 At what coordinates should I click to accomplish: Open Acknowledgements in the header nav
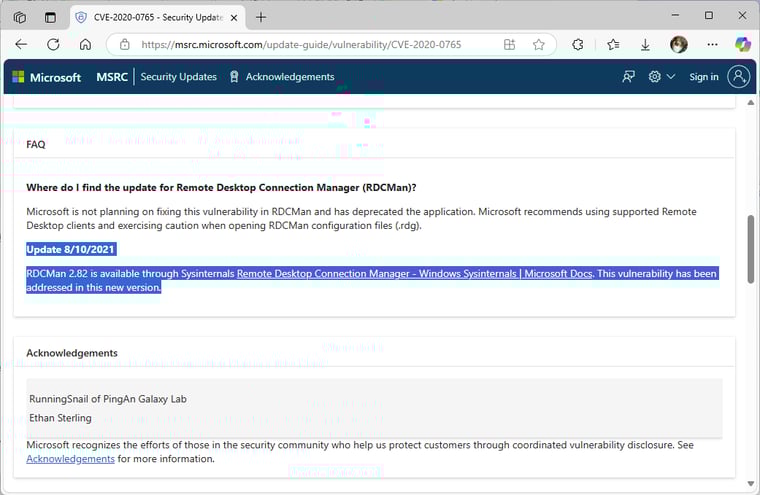tap(290, 77)
